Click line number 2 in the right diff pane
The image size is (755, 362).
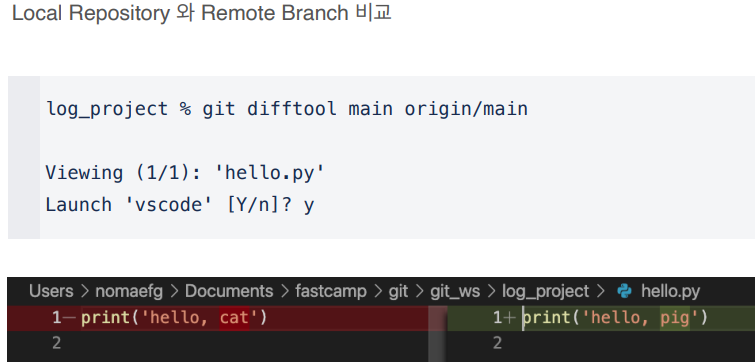[x=497, y=343]
